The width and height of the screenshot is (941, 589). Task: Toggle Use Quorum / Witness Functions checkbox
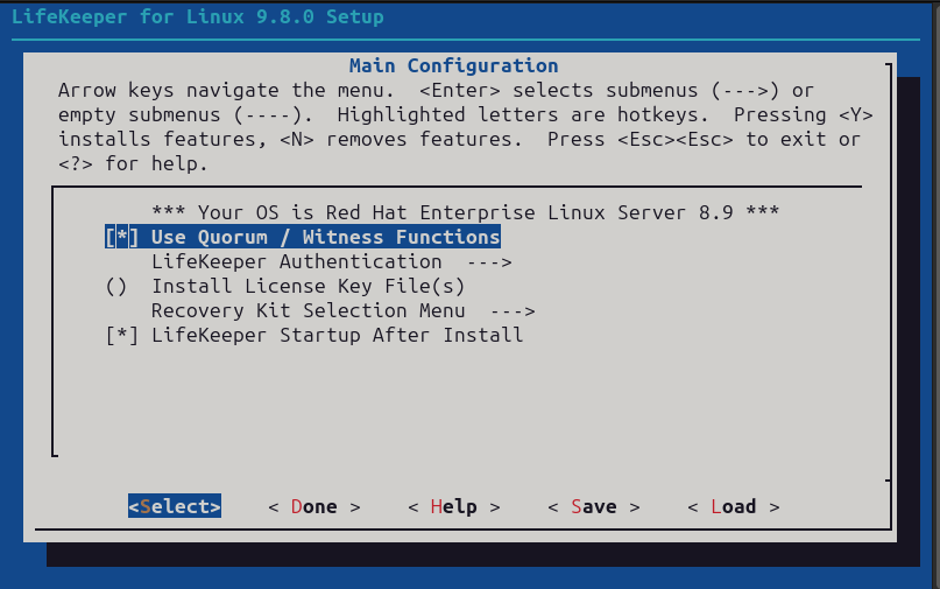tap(122, 237)
